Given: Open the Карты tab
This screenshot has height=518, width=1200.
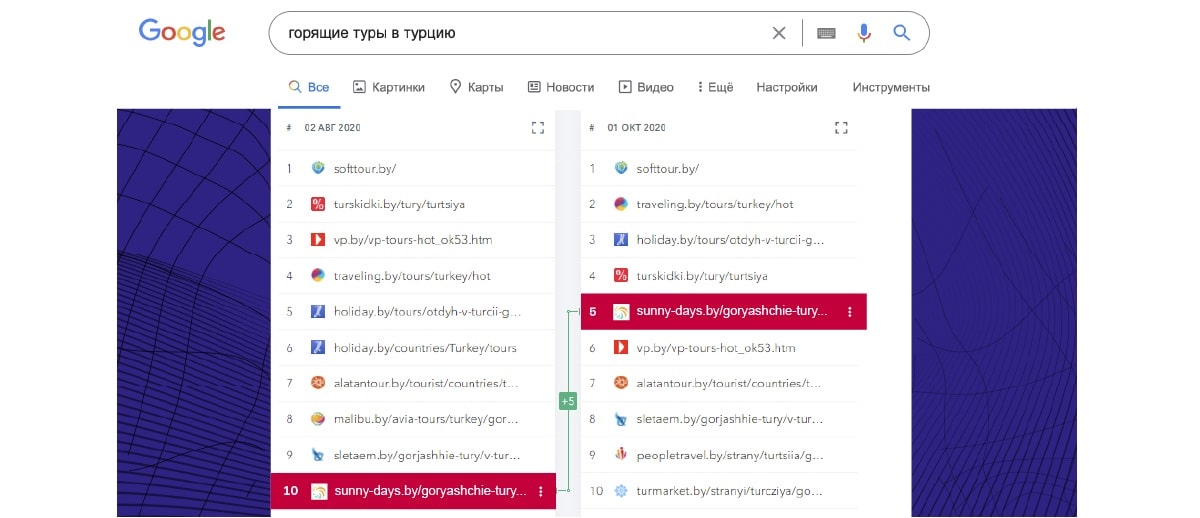Looking at the screenshot, I should 476,87.
